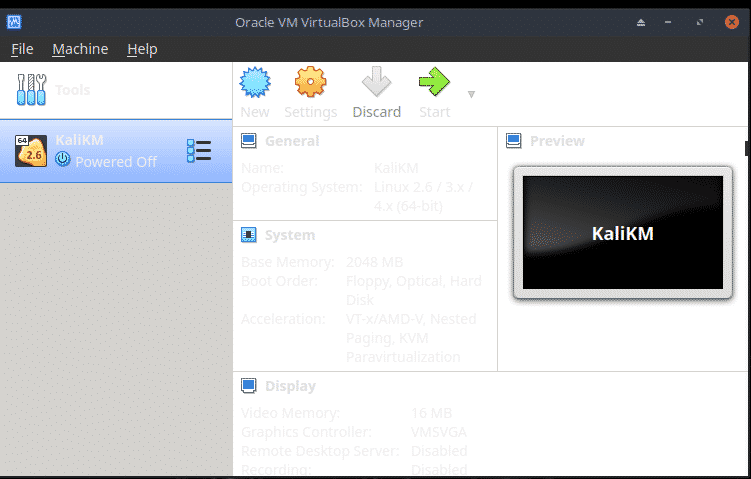Click the General section heading
751x479 pixels.
[292, 141]
